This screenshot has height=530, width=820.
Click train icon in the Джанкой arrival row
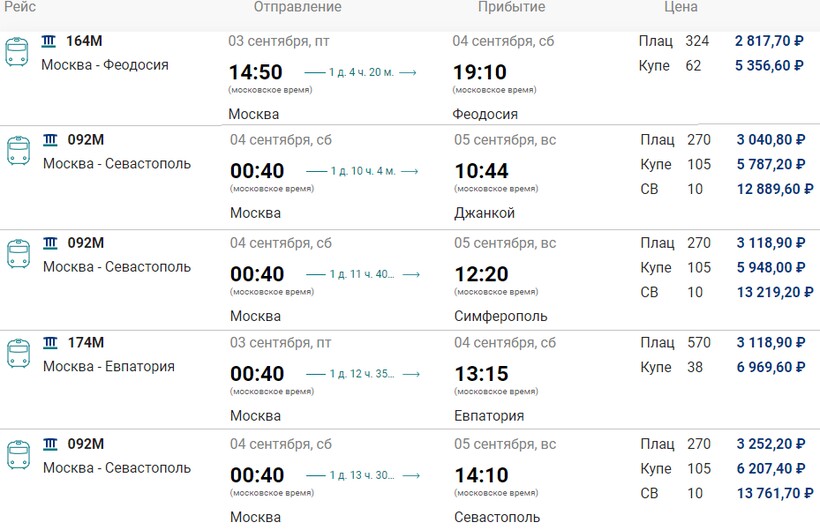(x=18, y=151)
